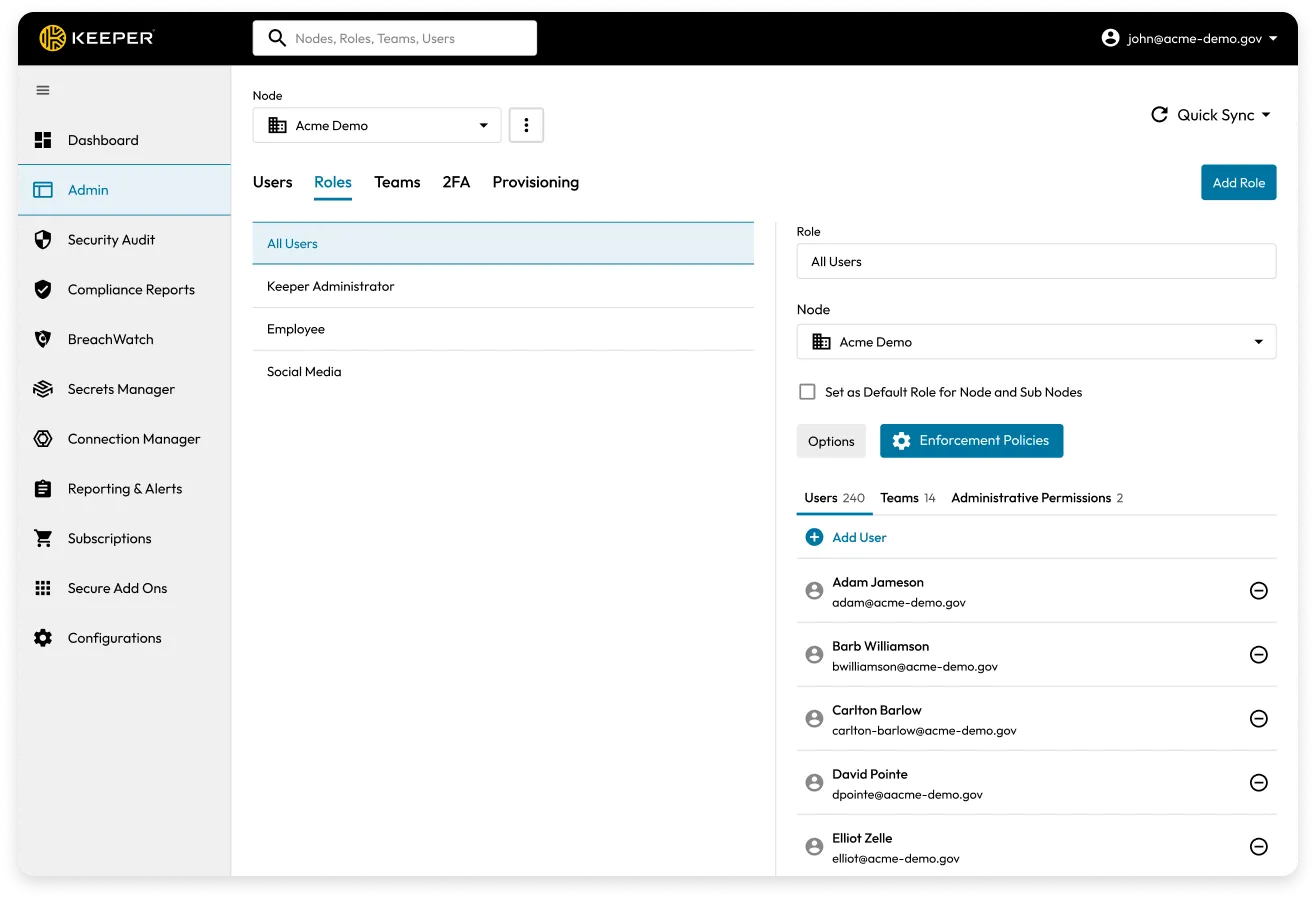Click the Subscriptions cart icon
Image resolution: width=1316 pixels, height=900 pixels.
43,538
